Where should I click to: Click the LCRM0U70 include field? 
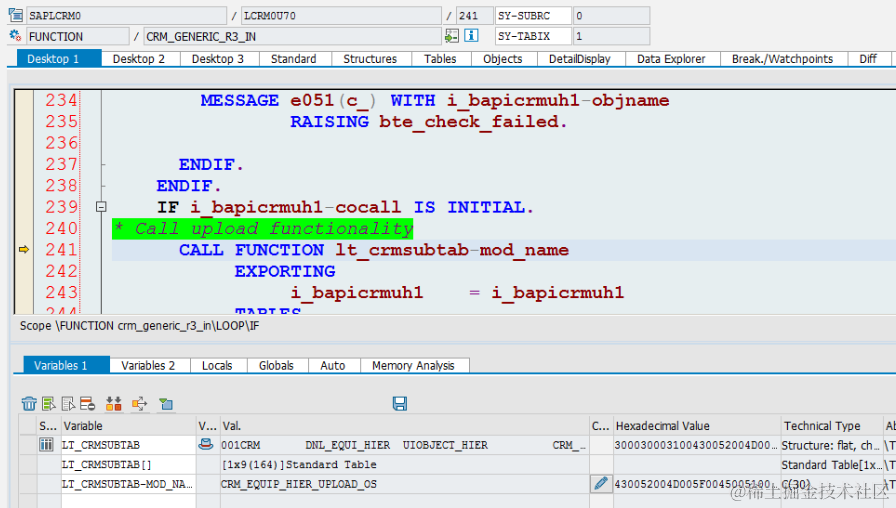coord(341,15)
